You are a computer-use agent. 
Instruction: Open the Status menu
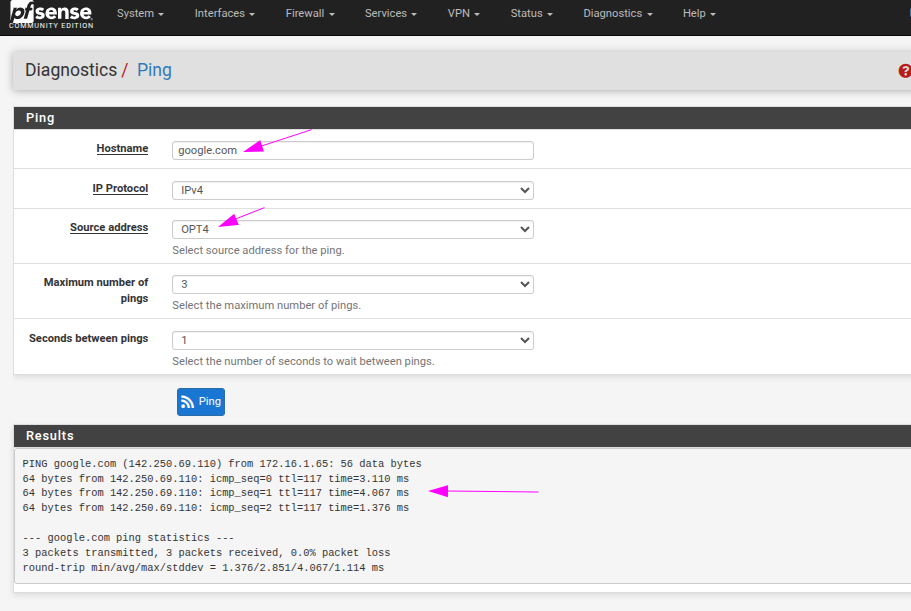pyautogui.click(x=531, y=14)
